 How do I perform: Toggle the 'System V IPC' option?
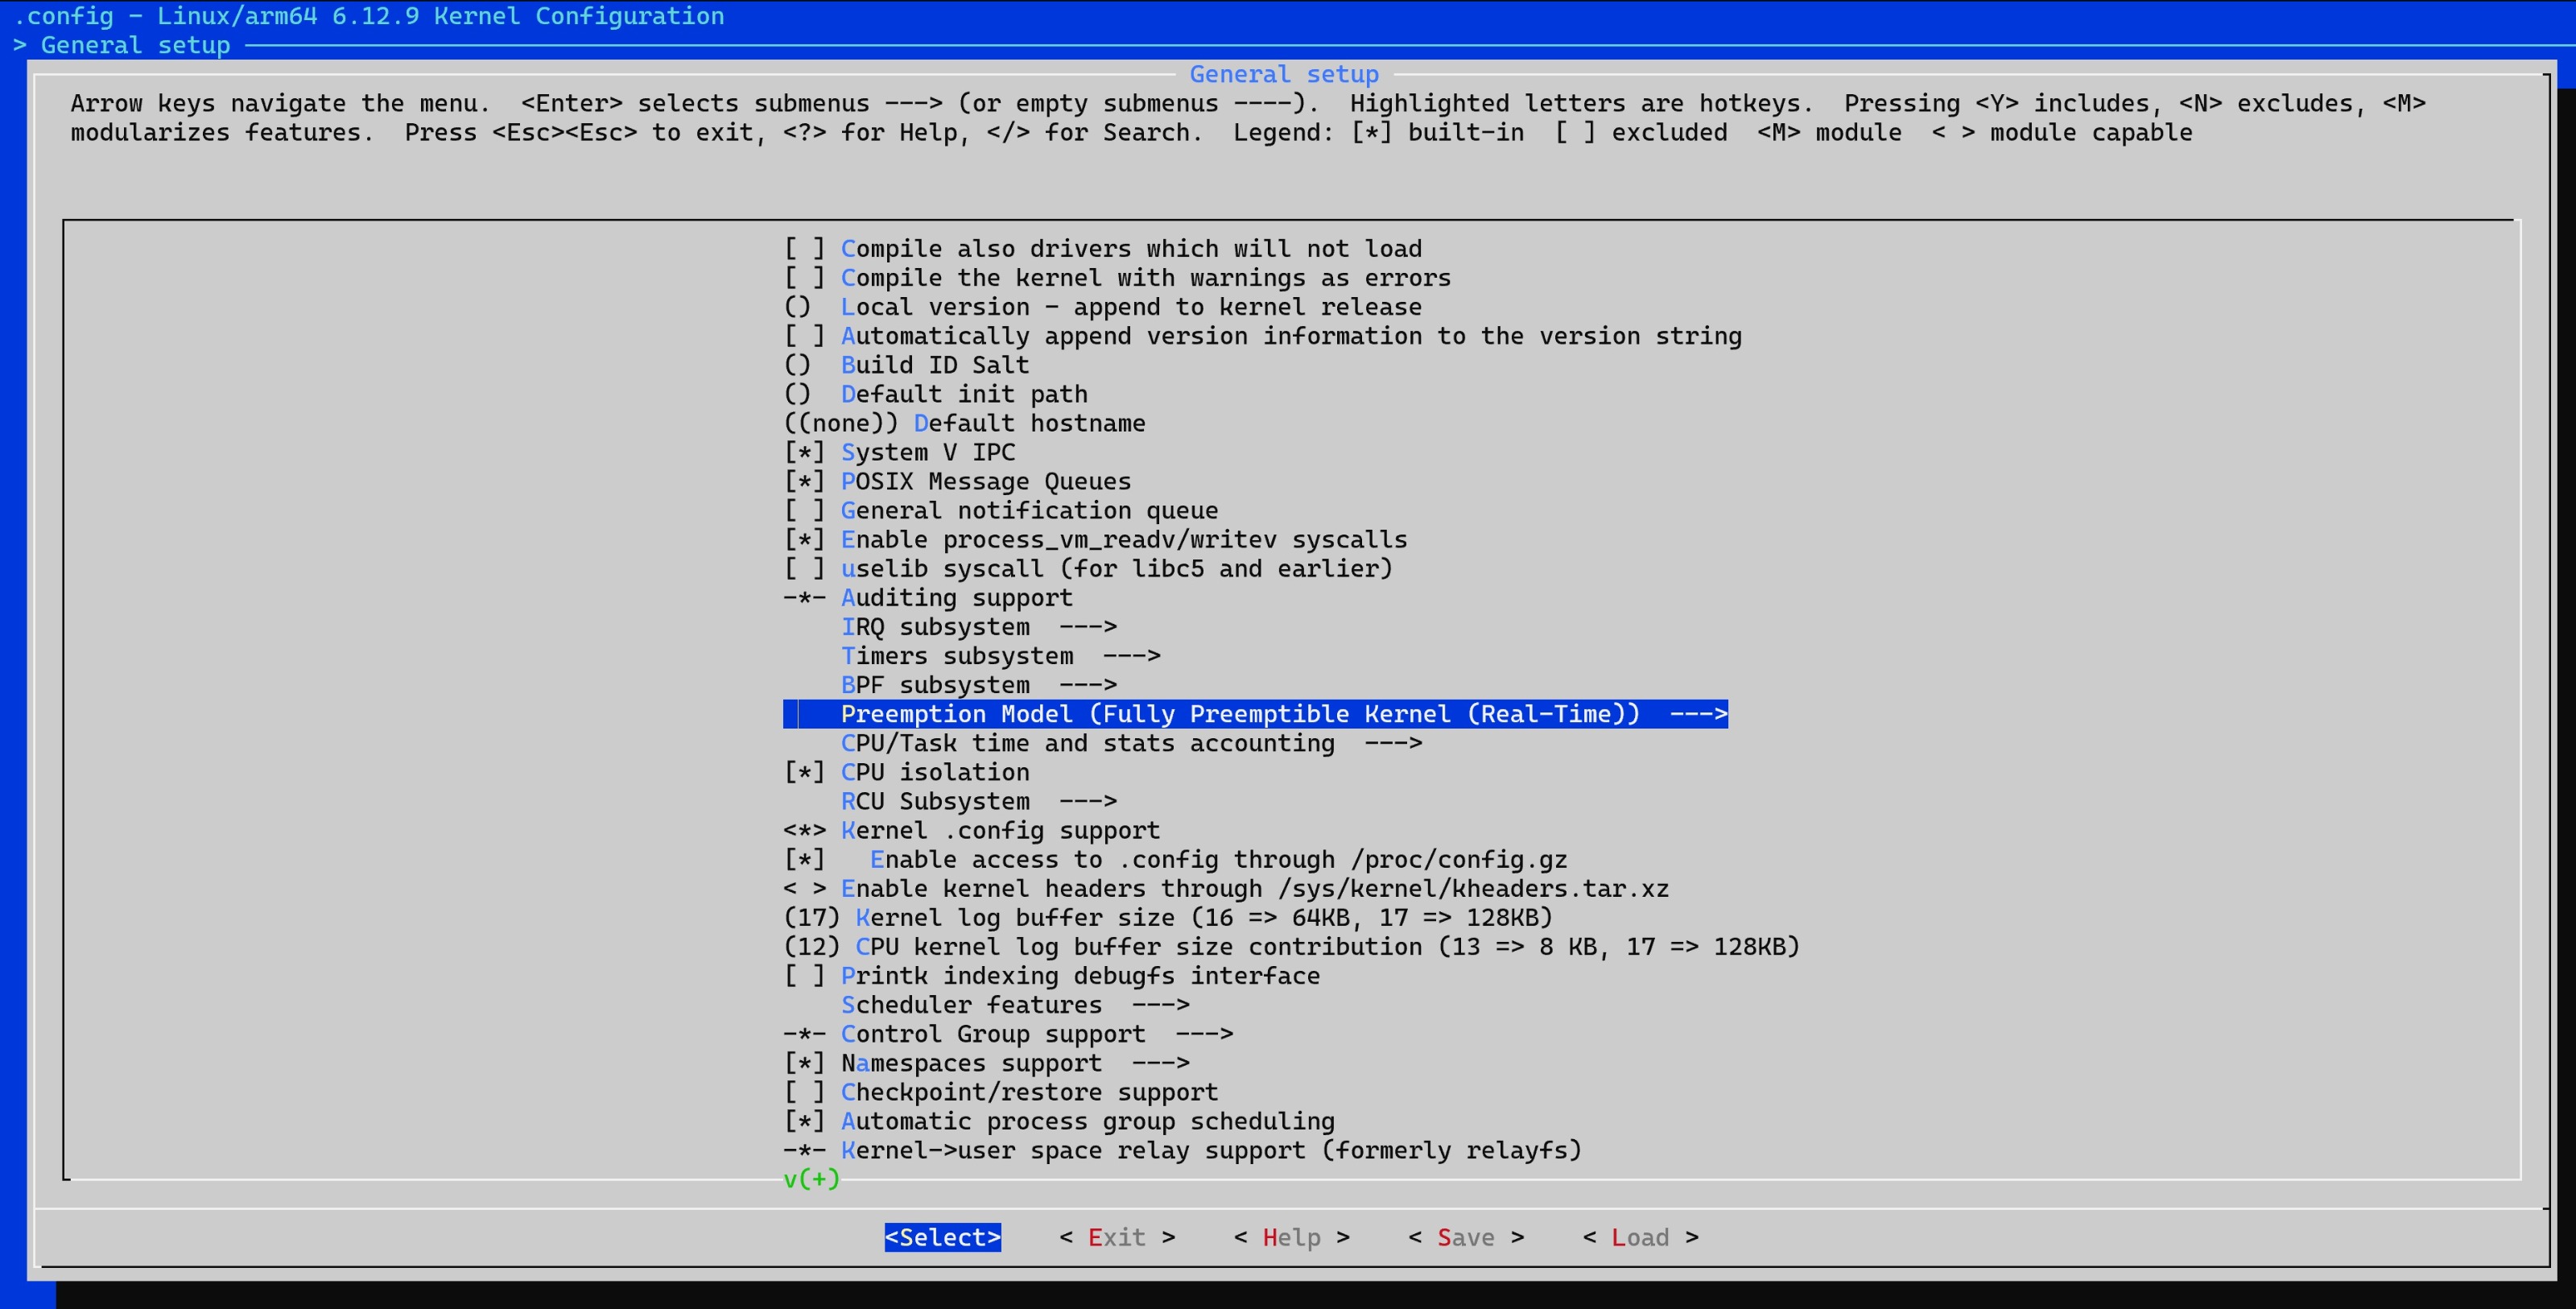(x=899, y=452)
